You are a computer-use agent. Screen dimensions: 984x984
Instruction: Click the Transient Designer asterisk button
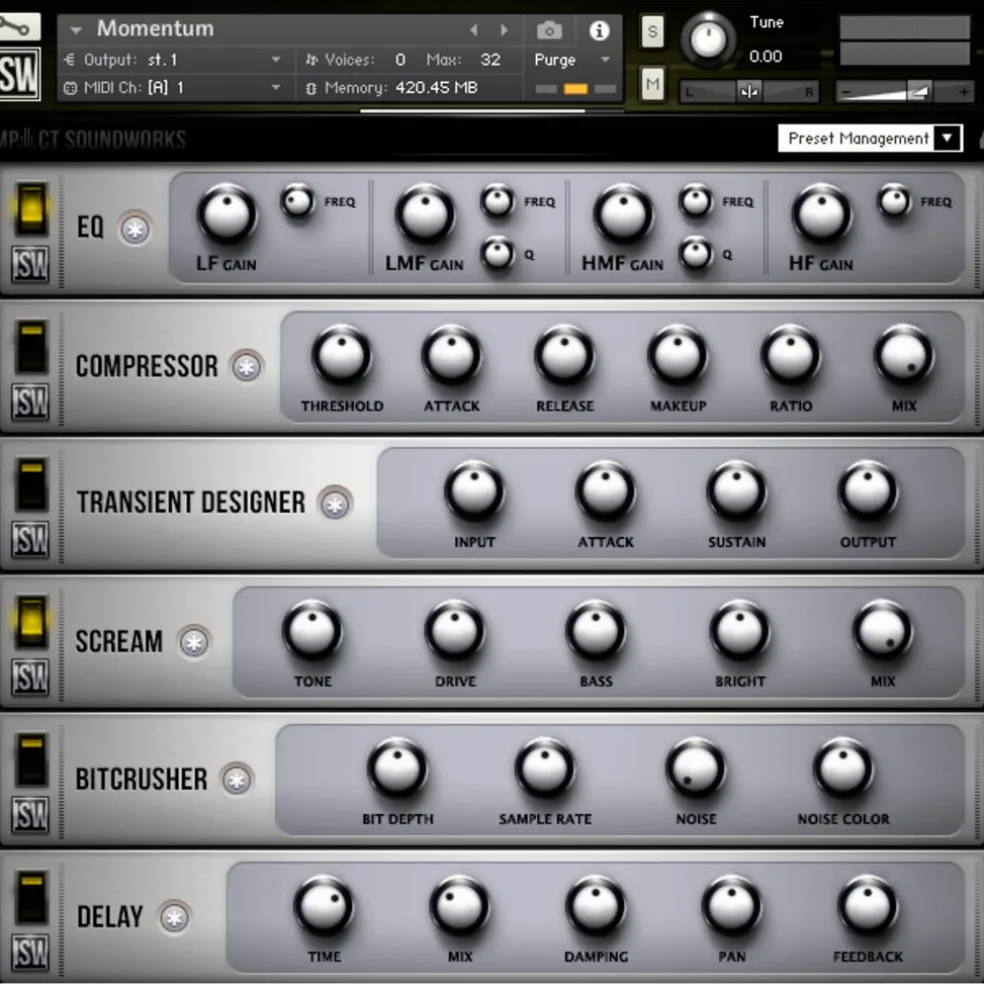335,503
